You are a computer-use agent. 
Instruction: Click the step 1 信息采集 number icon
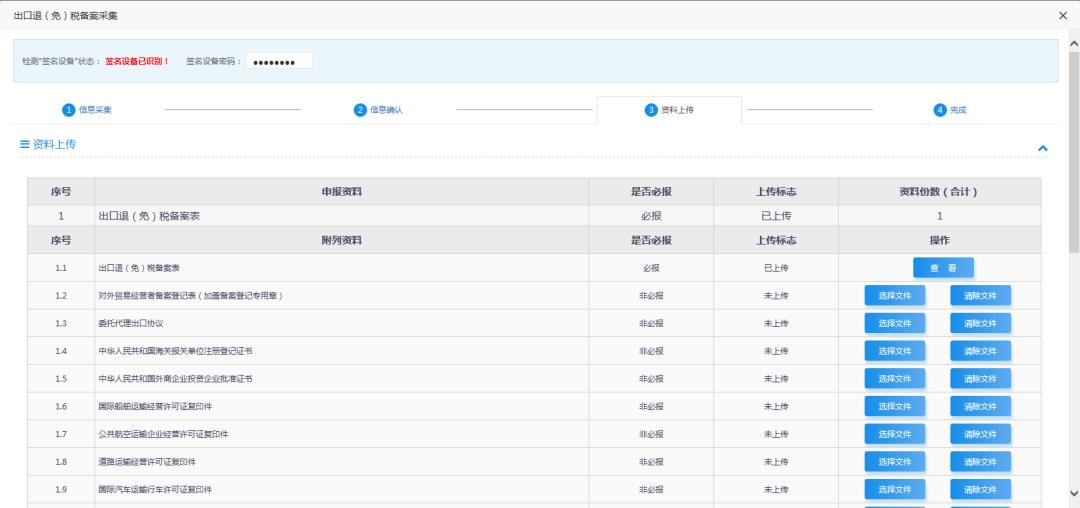[x=69, y=110]
